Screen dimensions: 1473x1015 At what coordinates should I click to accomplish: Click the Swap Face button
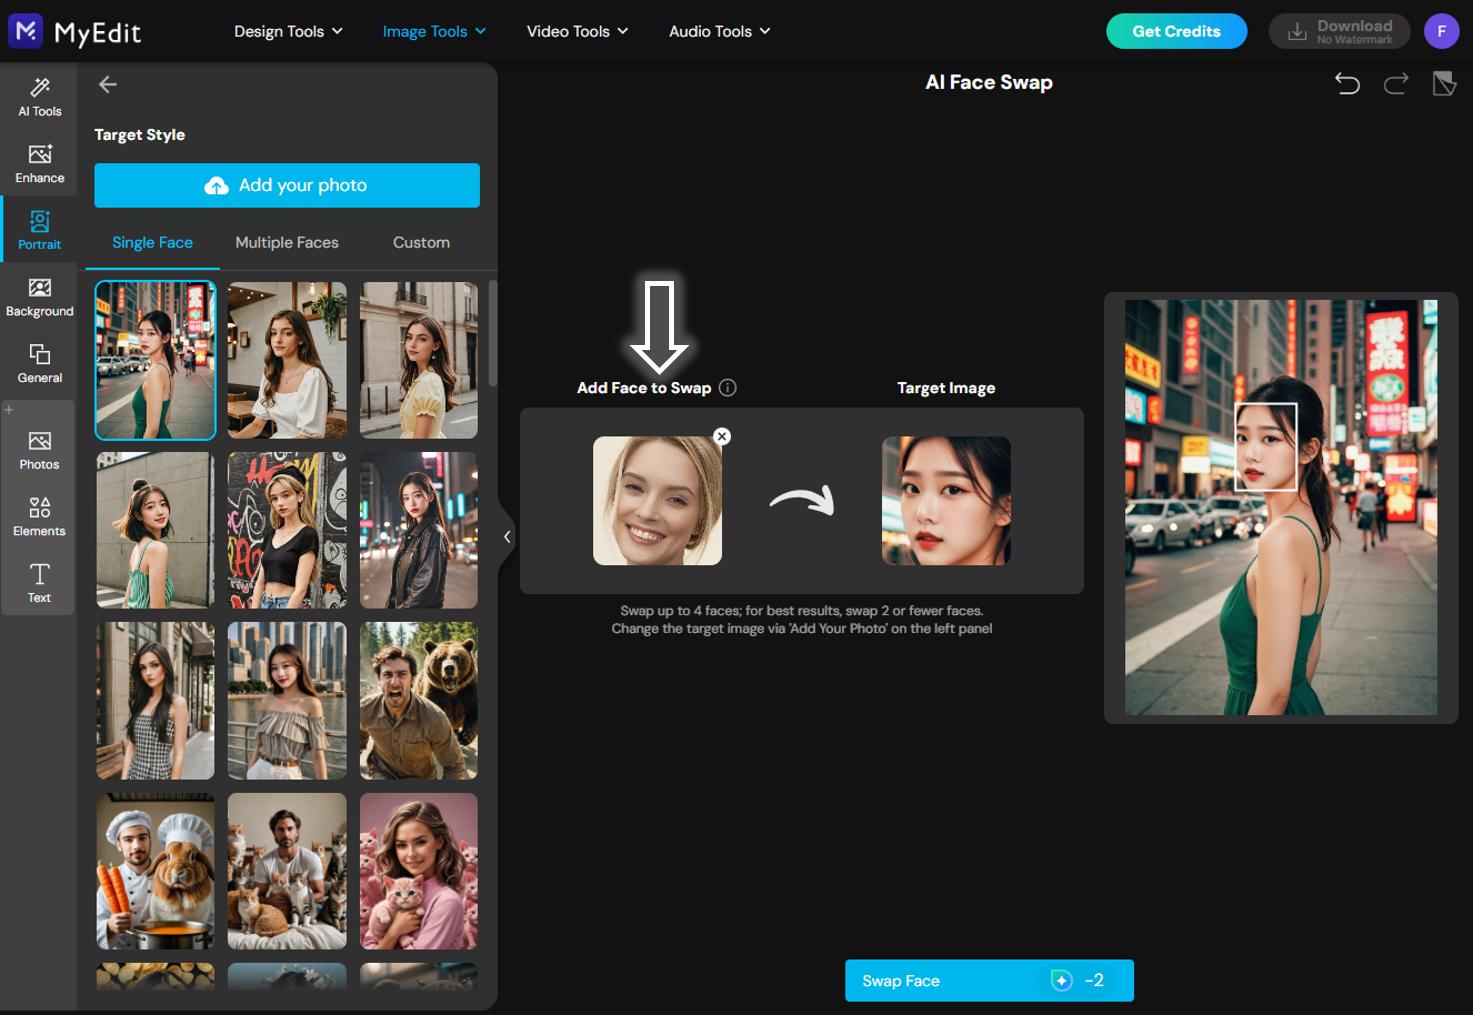(x=989, y=980)
